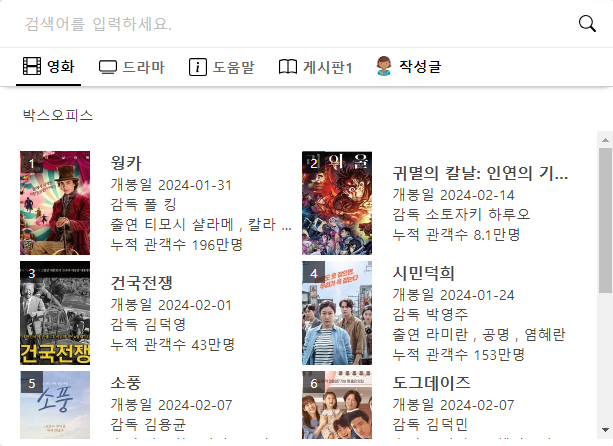Screen dimensions: 613x446
Task: Open the 작성글 tab
Action: pyautogui.click(x=409, y=66)
